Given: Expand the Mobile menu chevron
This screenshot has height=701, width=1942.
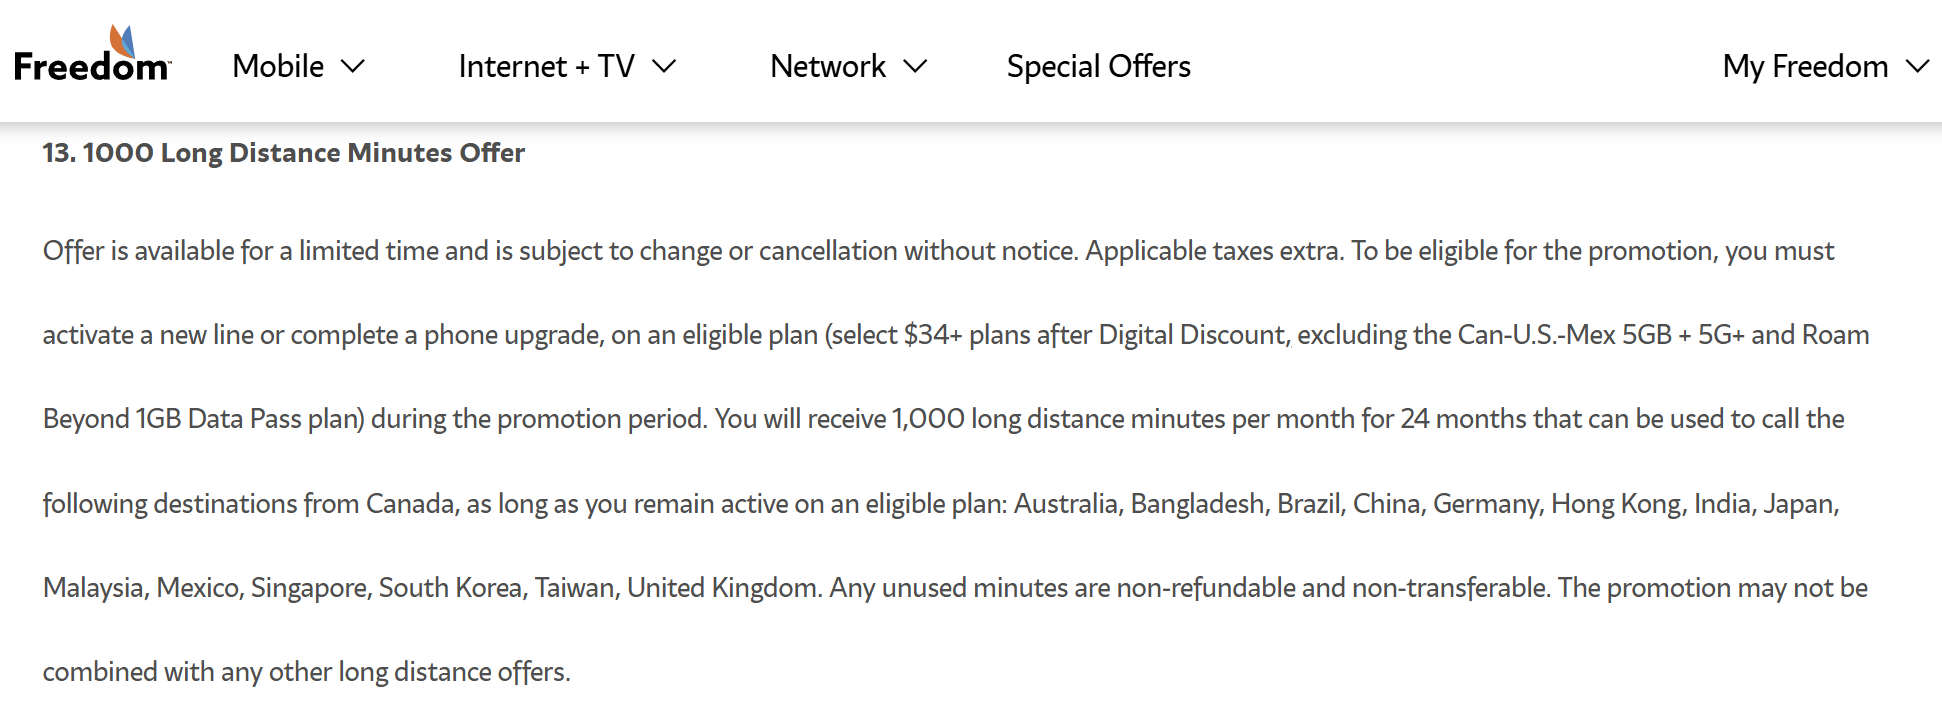Looking at the screenshot, I should (x=353, y=67).
